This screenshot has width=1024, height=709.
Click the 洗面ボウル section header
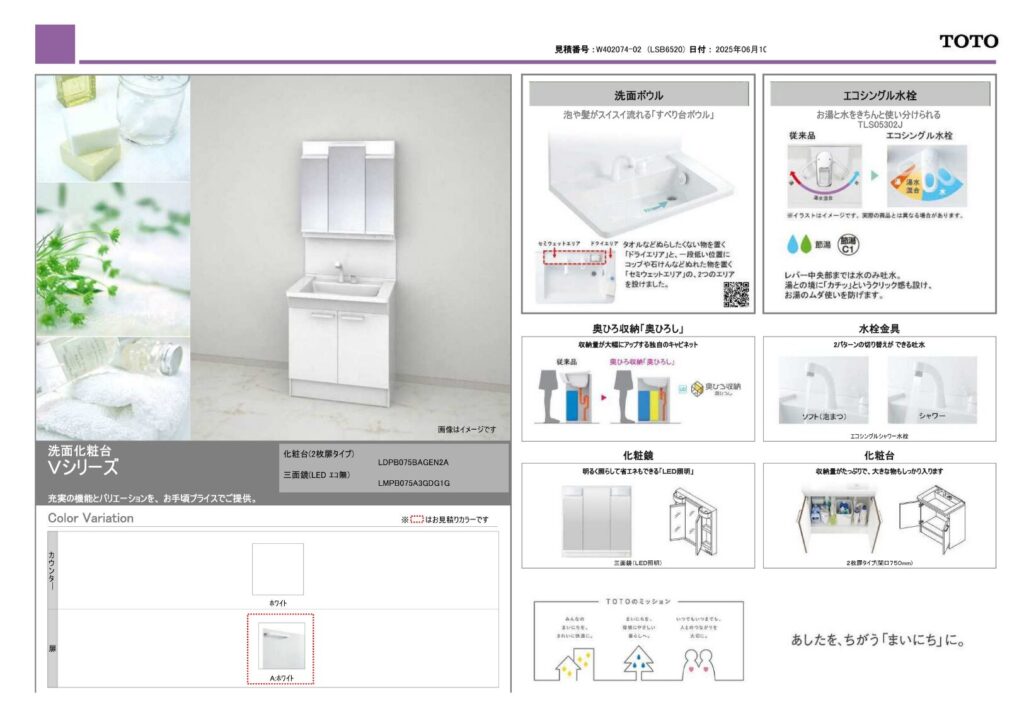point(638,95)
